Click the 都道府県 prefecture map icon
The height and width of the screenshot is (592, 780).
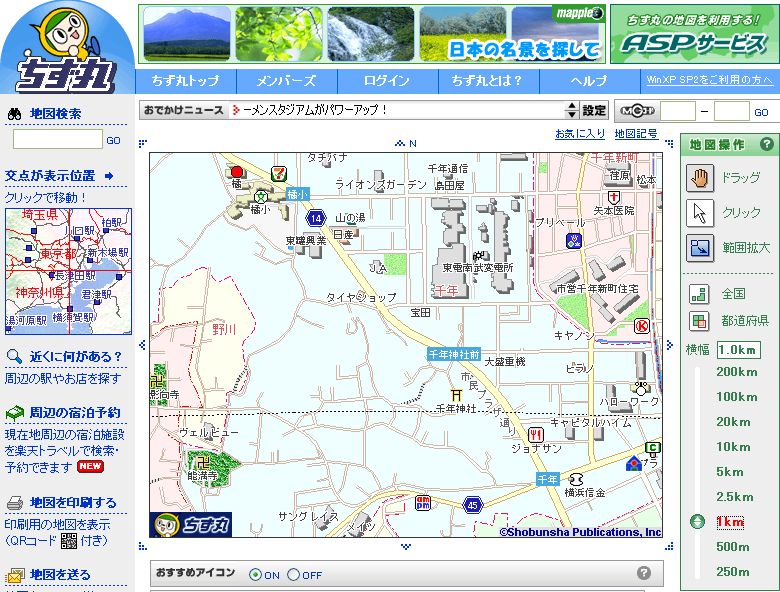(699, 321)
